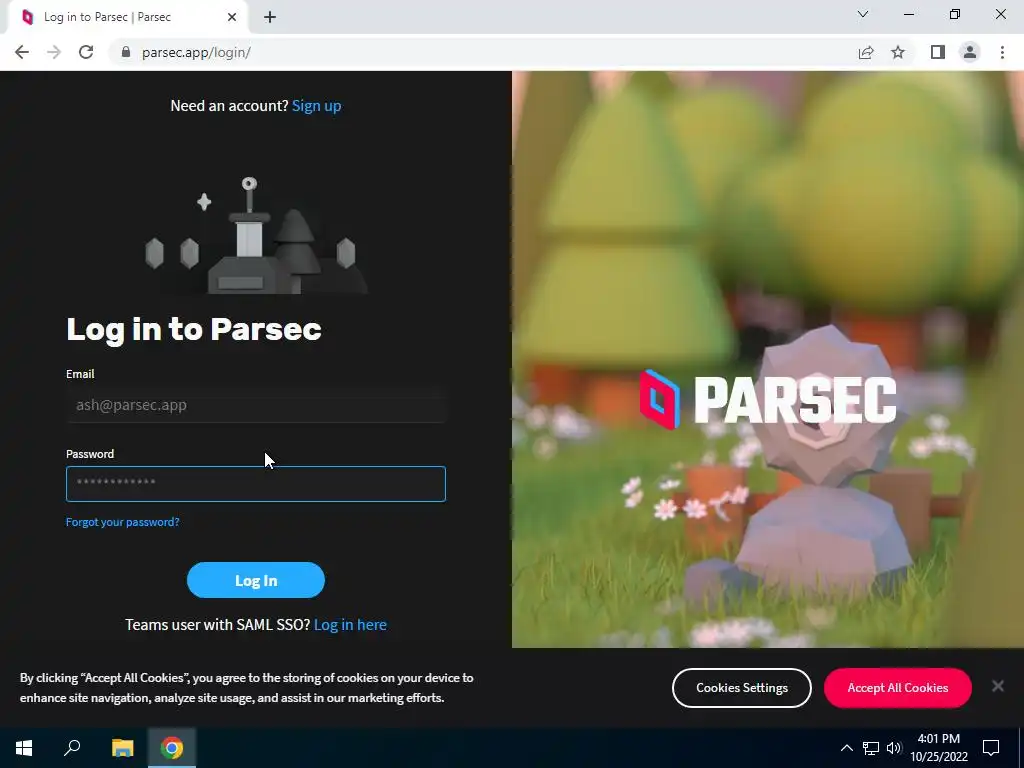View site information lock icon
The width and height of the screenshot is (1024, 768).
point(126,52)
